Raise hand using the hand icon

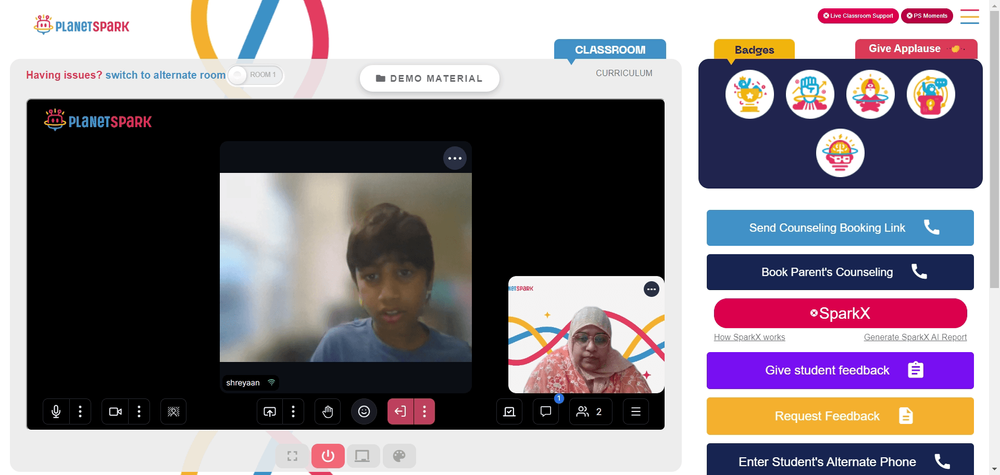(x=328, y=412)
